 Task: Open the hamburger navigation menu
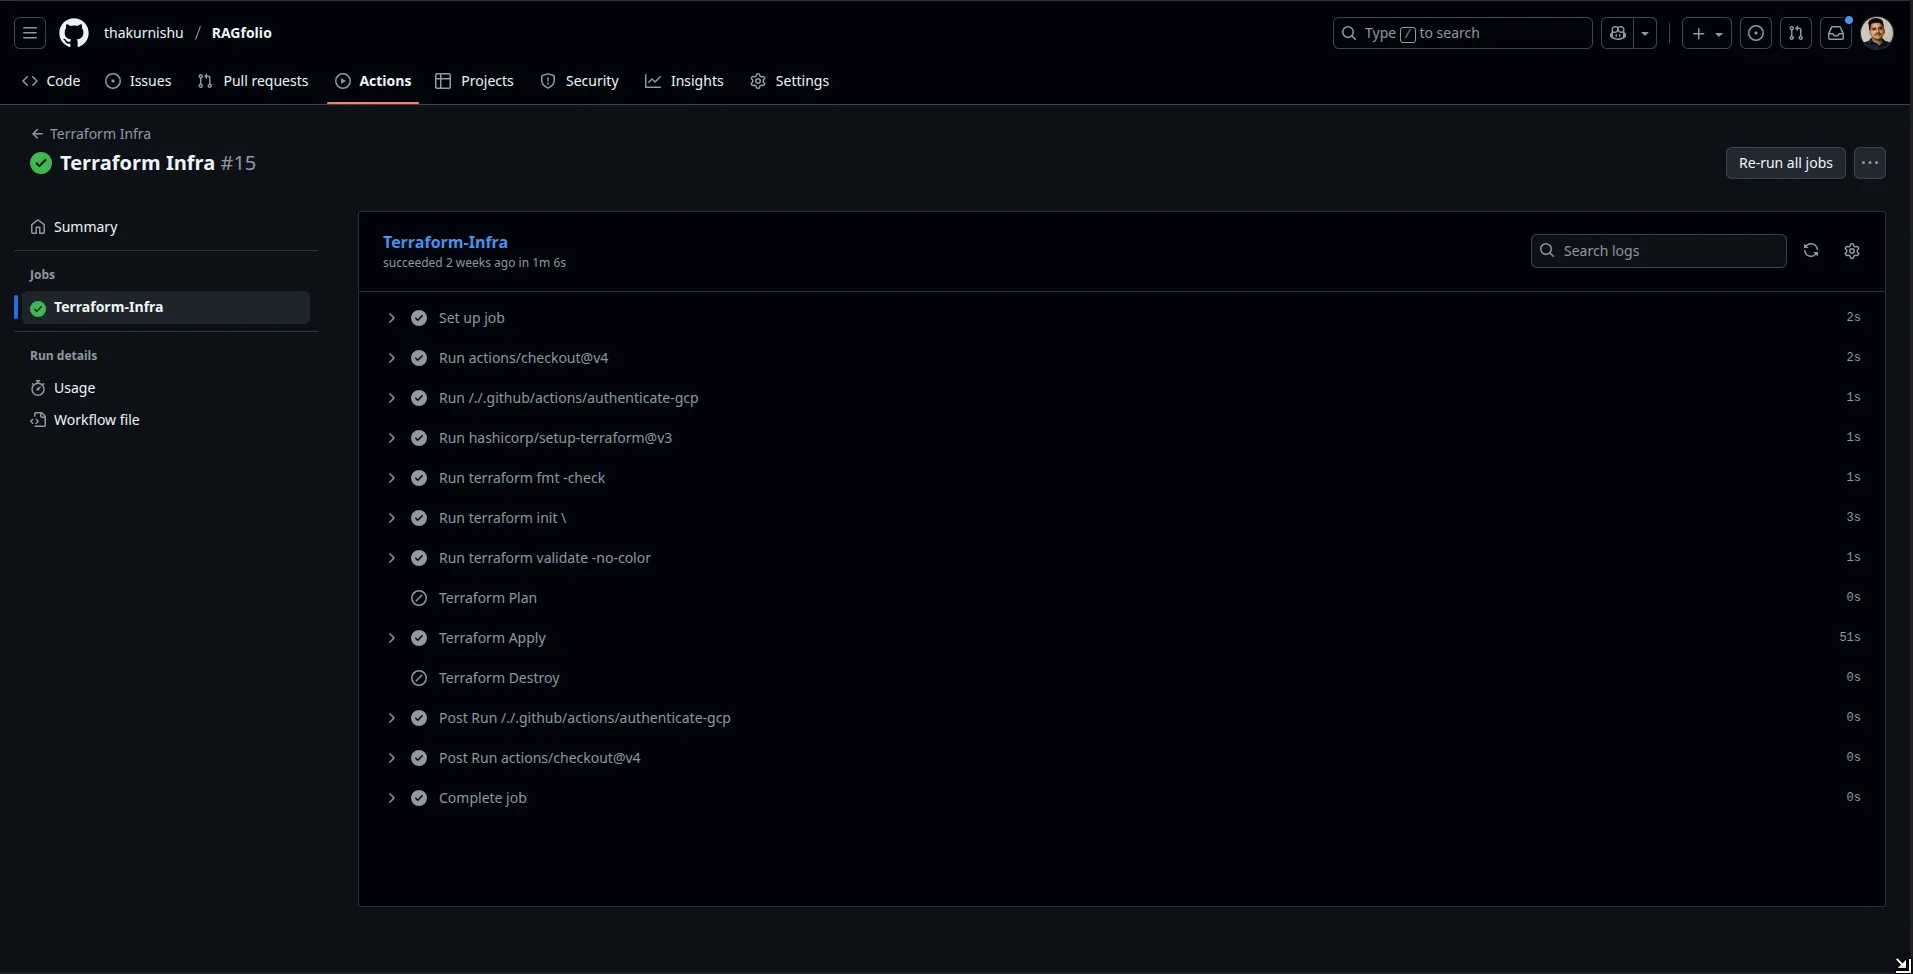30,33
